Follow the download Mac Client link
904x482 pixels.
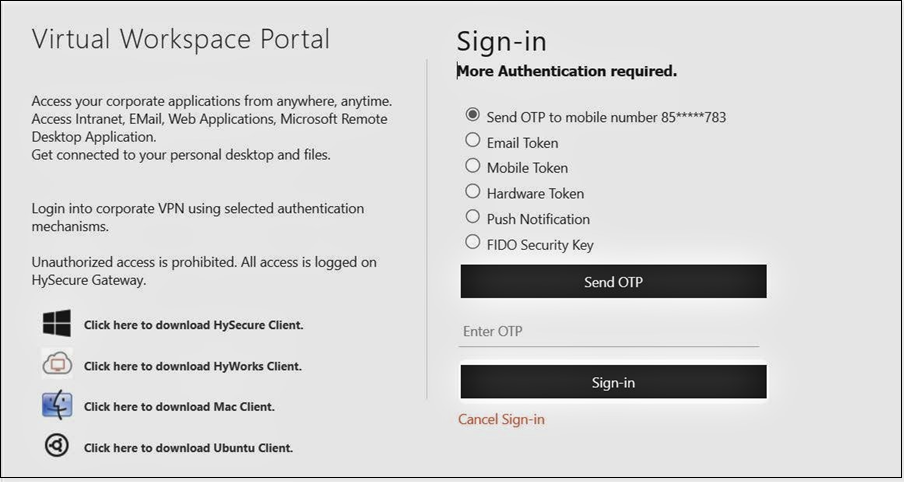[179, 407]
